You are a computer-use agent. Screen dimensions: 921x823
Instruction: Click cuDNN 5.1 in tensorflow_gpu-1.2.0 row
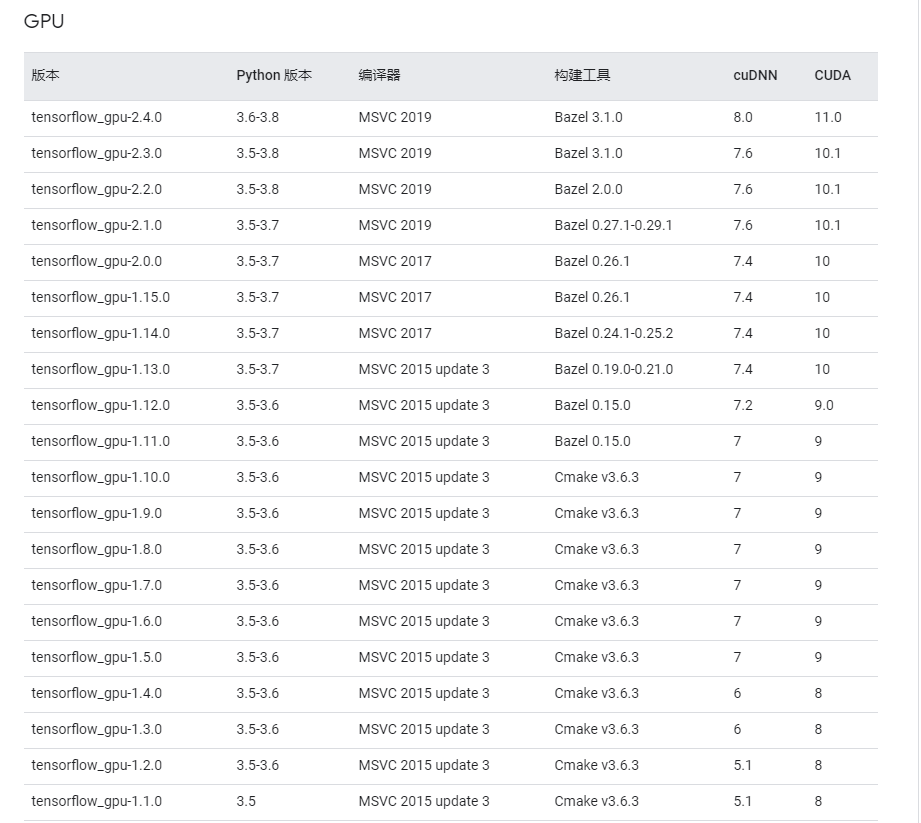pos(743,765)
